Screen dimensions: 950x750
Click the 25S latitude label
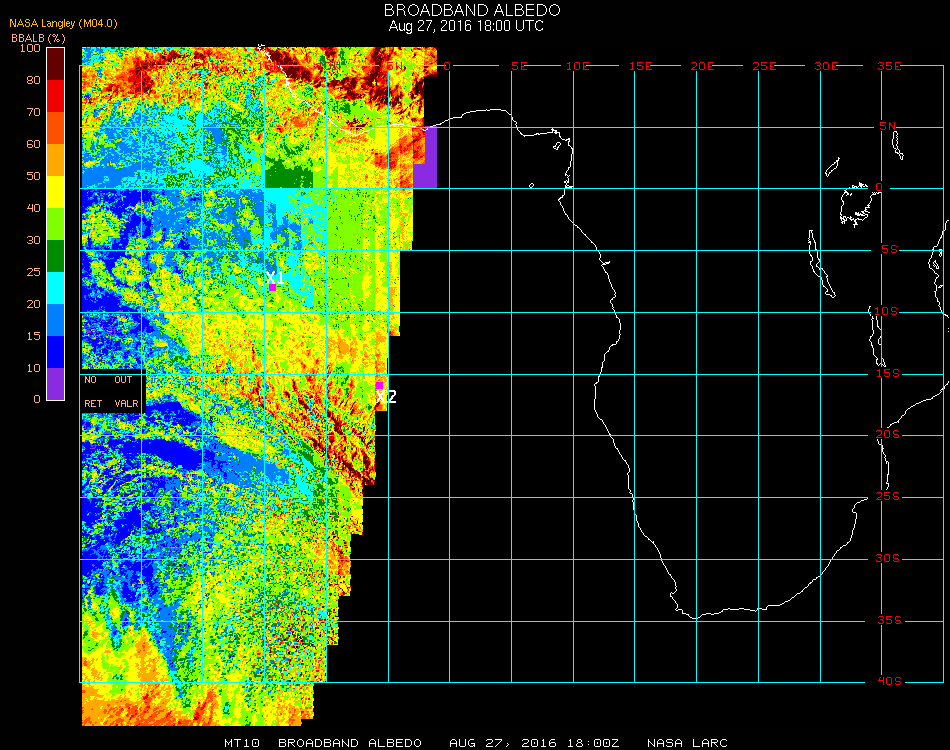tap(889, 497)
